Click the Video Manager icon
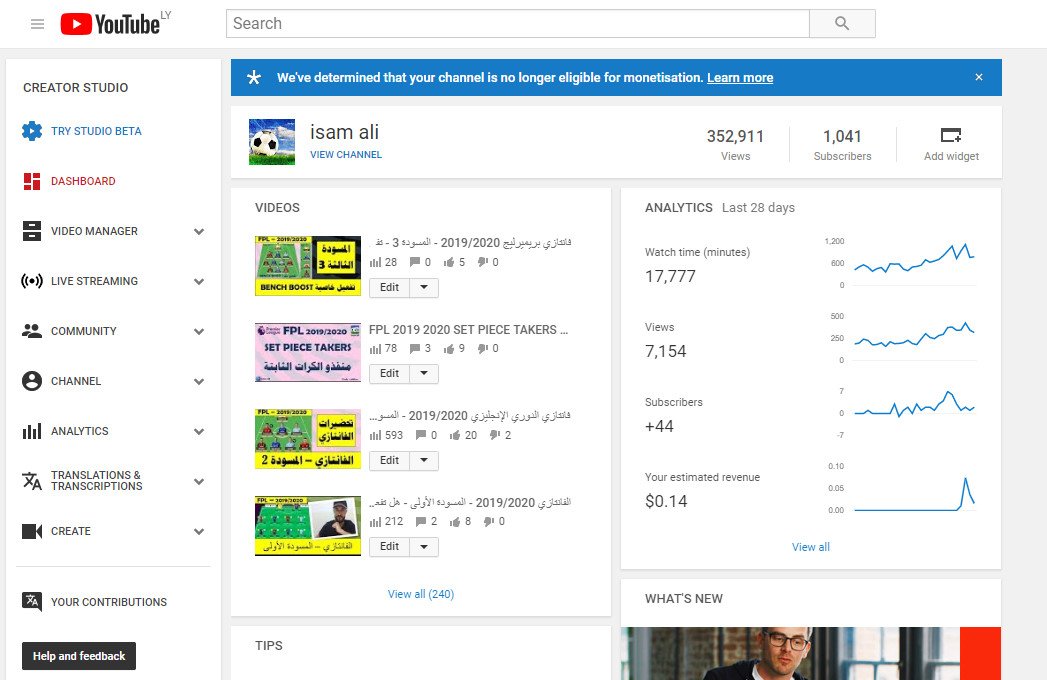Screen dimensions: 1047x680 [31, 231]
